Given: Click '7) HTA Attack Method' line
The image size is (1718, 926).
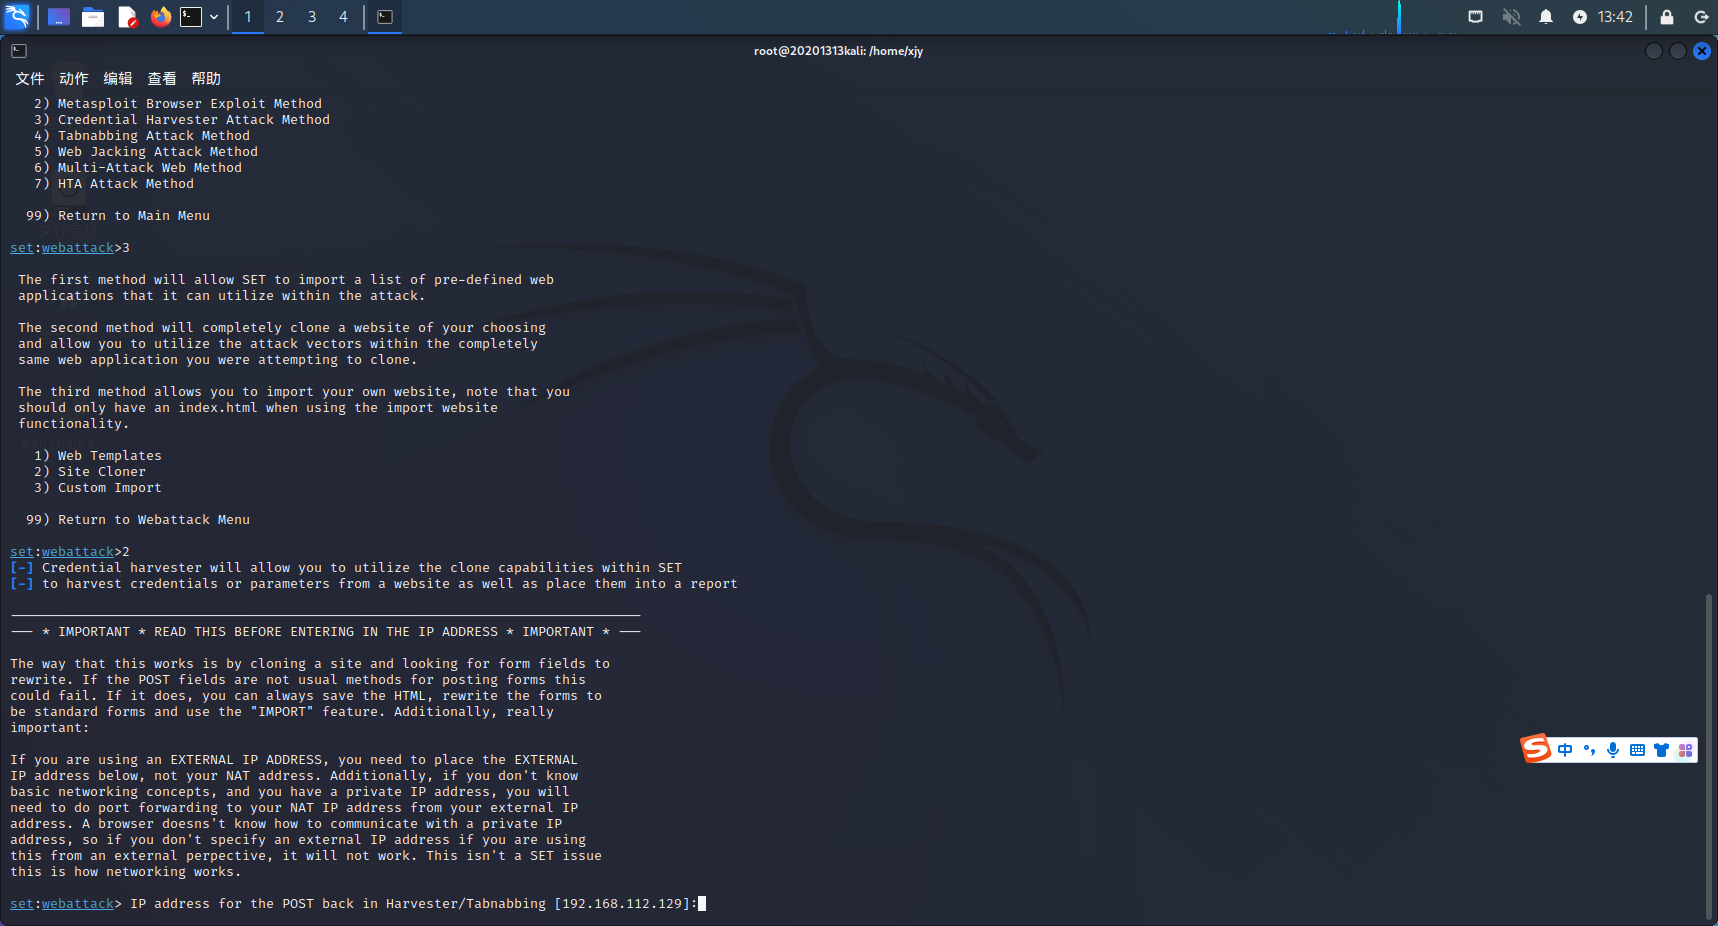Looking at the screenshot, I should pos(114,184).
